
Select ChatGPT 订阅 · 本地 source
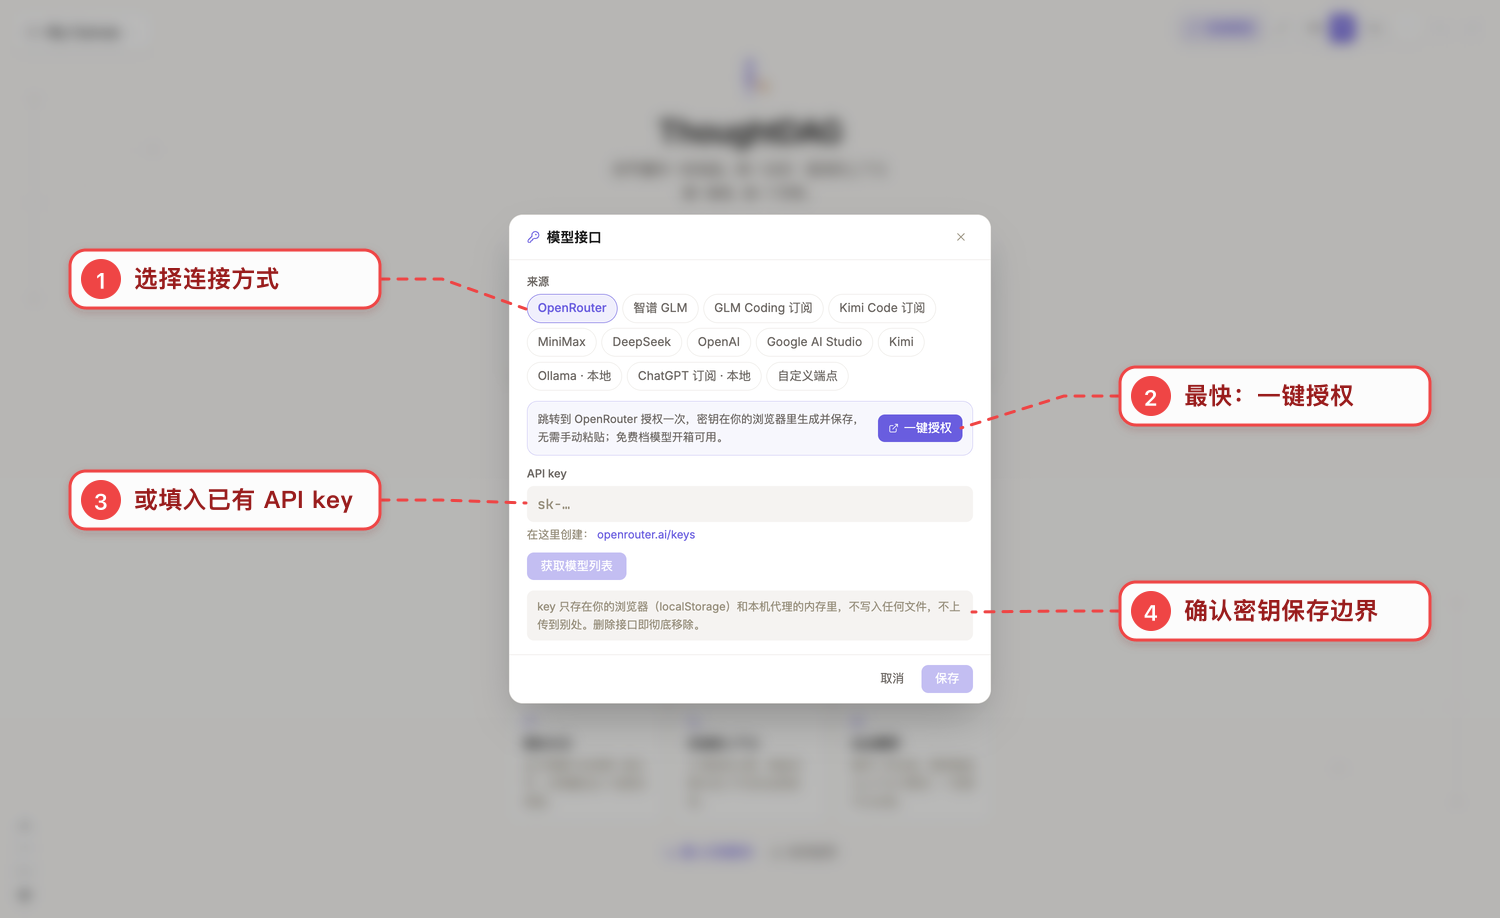point(694,376)
